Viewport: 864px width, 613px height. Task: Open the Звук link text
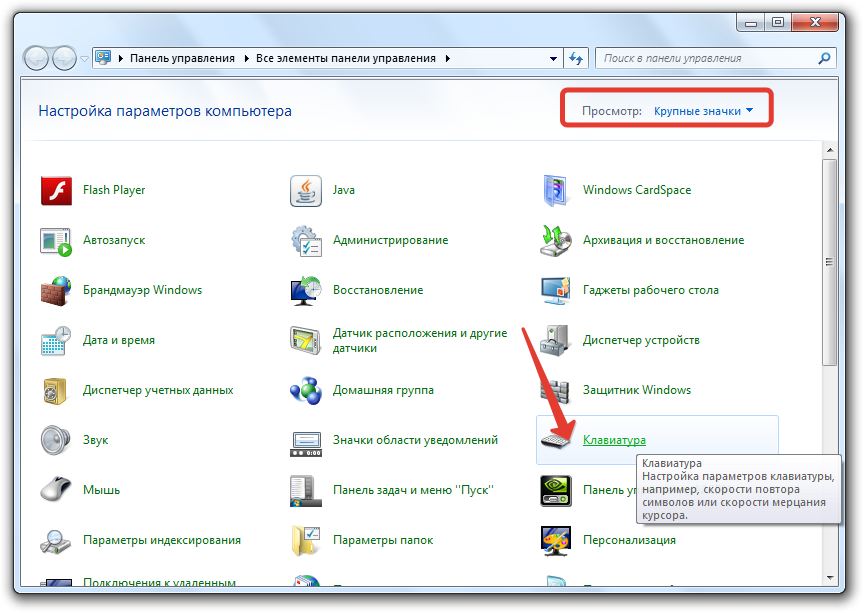point(96,440)
